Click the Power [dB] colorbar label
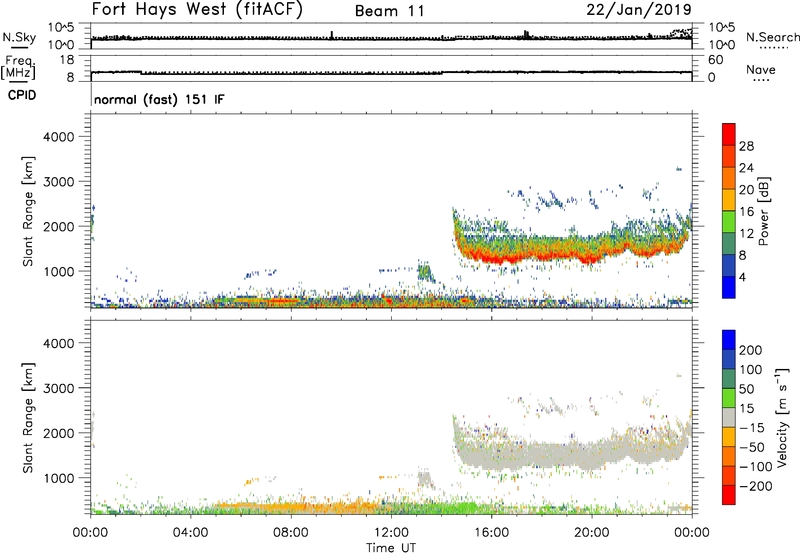Image resolution: width=800 pixels, height=554 pixels. pos(763,211)
